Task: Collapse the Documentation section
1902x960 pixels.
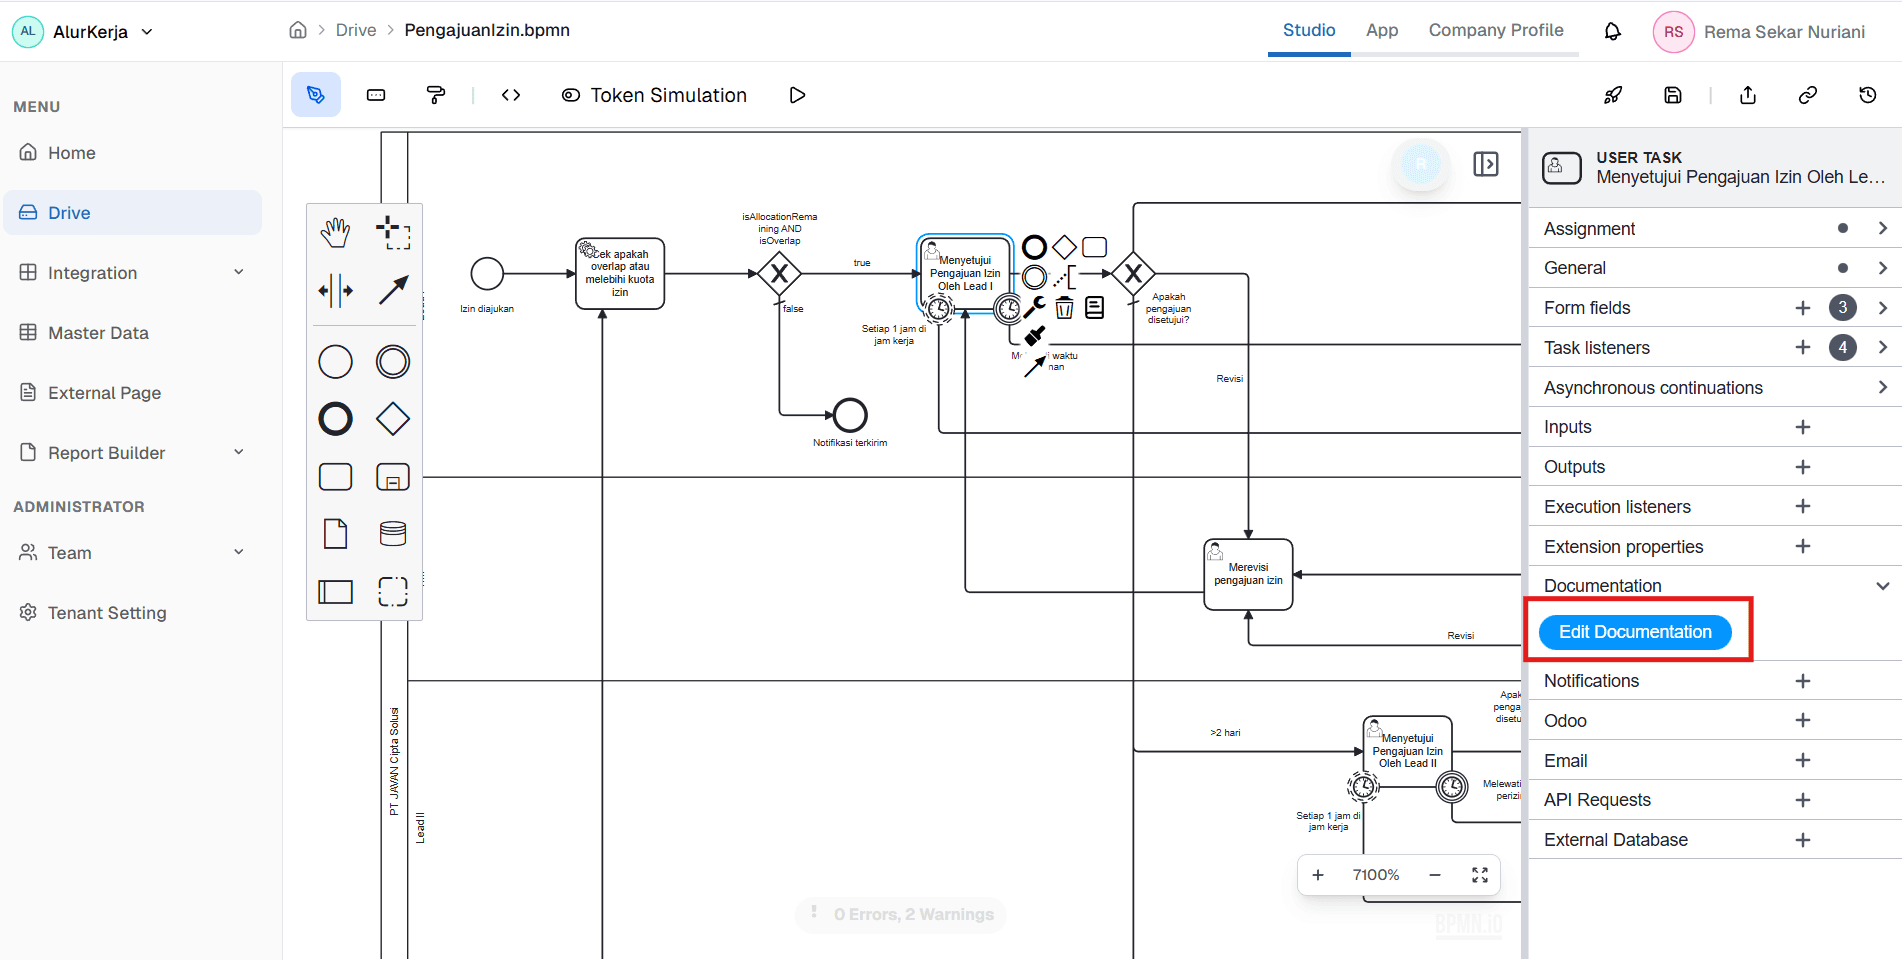Action: pos(1881,585)
